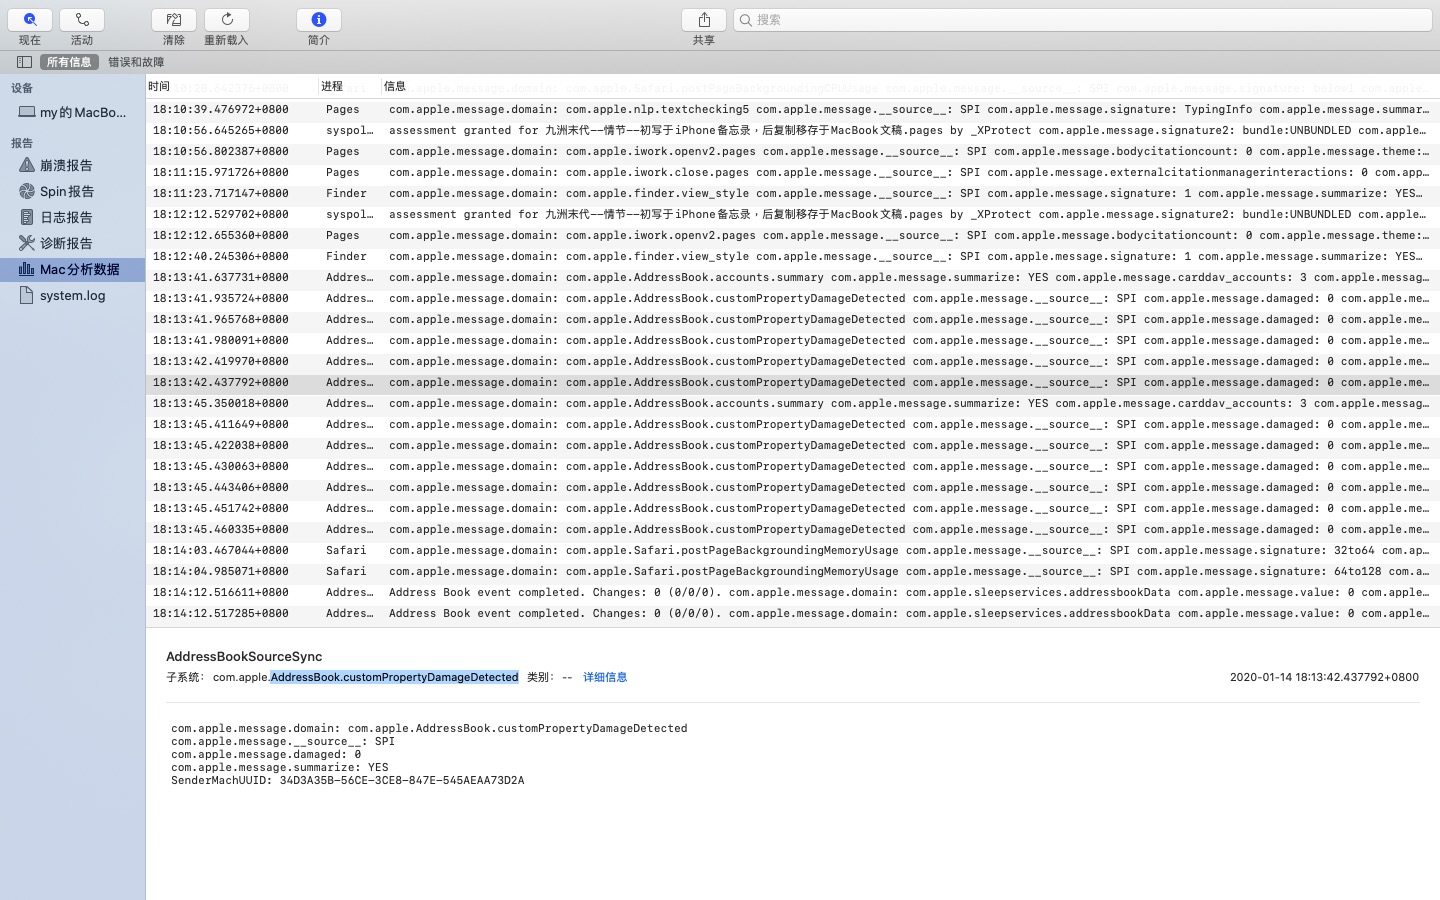This screenshot has height=900, width=1440.
Task: Click the Spin报告 sidebar icon
Action: click(x=27, y=191)
